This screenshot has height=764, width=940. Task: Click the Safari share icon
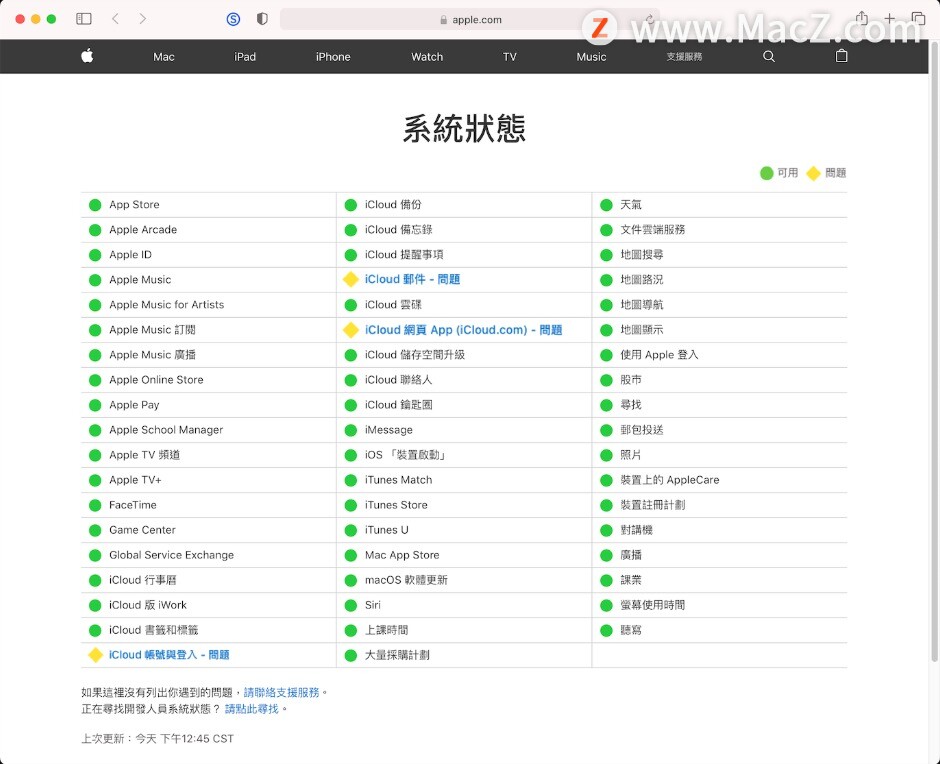[x=860, y=18]
